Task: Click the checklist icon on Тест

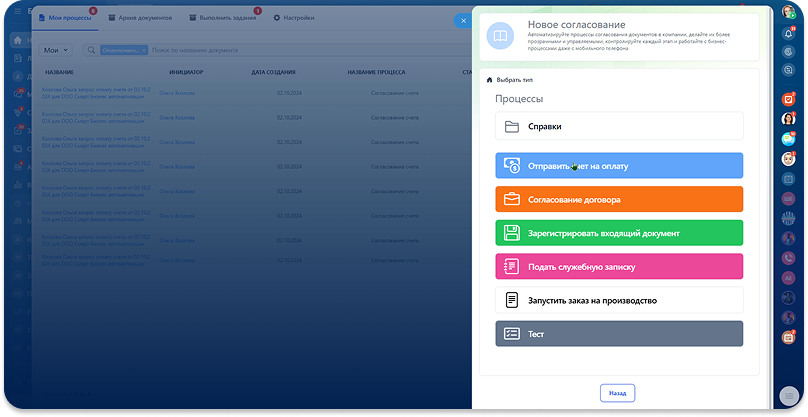Action: pyautogui.click(x=511, y=334)
